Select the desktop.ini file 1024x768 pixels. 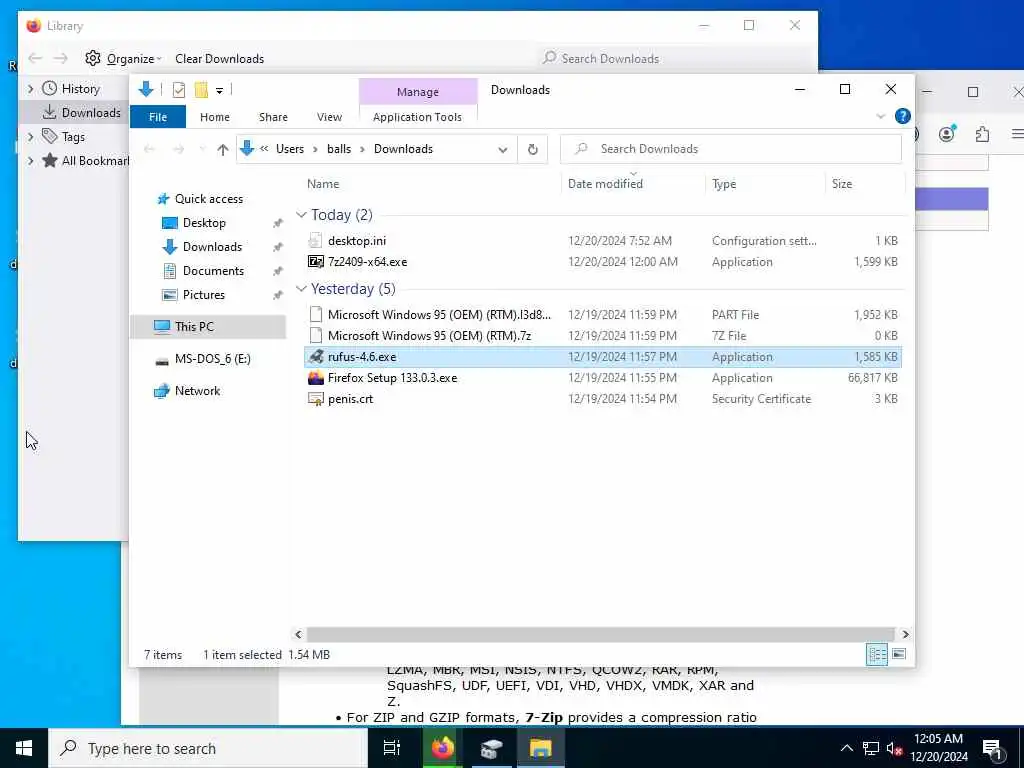pyautogui.click(x=603, y=241)
